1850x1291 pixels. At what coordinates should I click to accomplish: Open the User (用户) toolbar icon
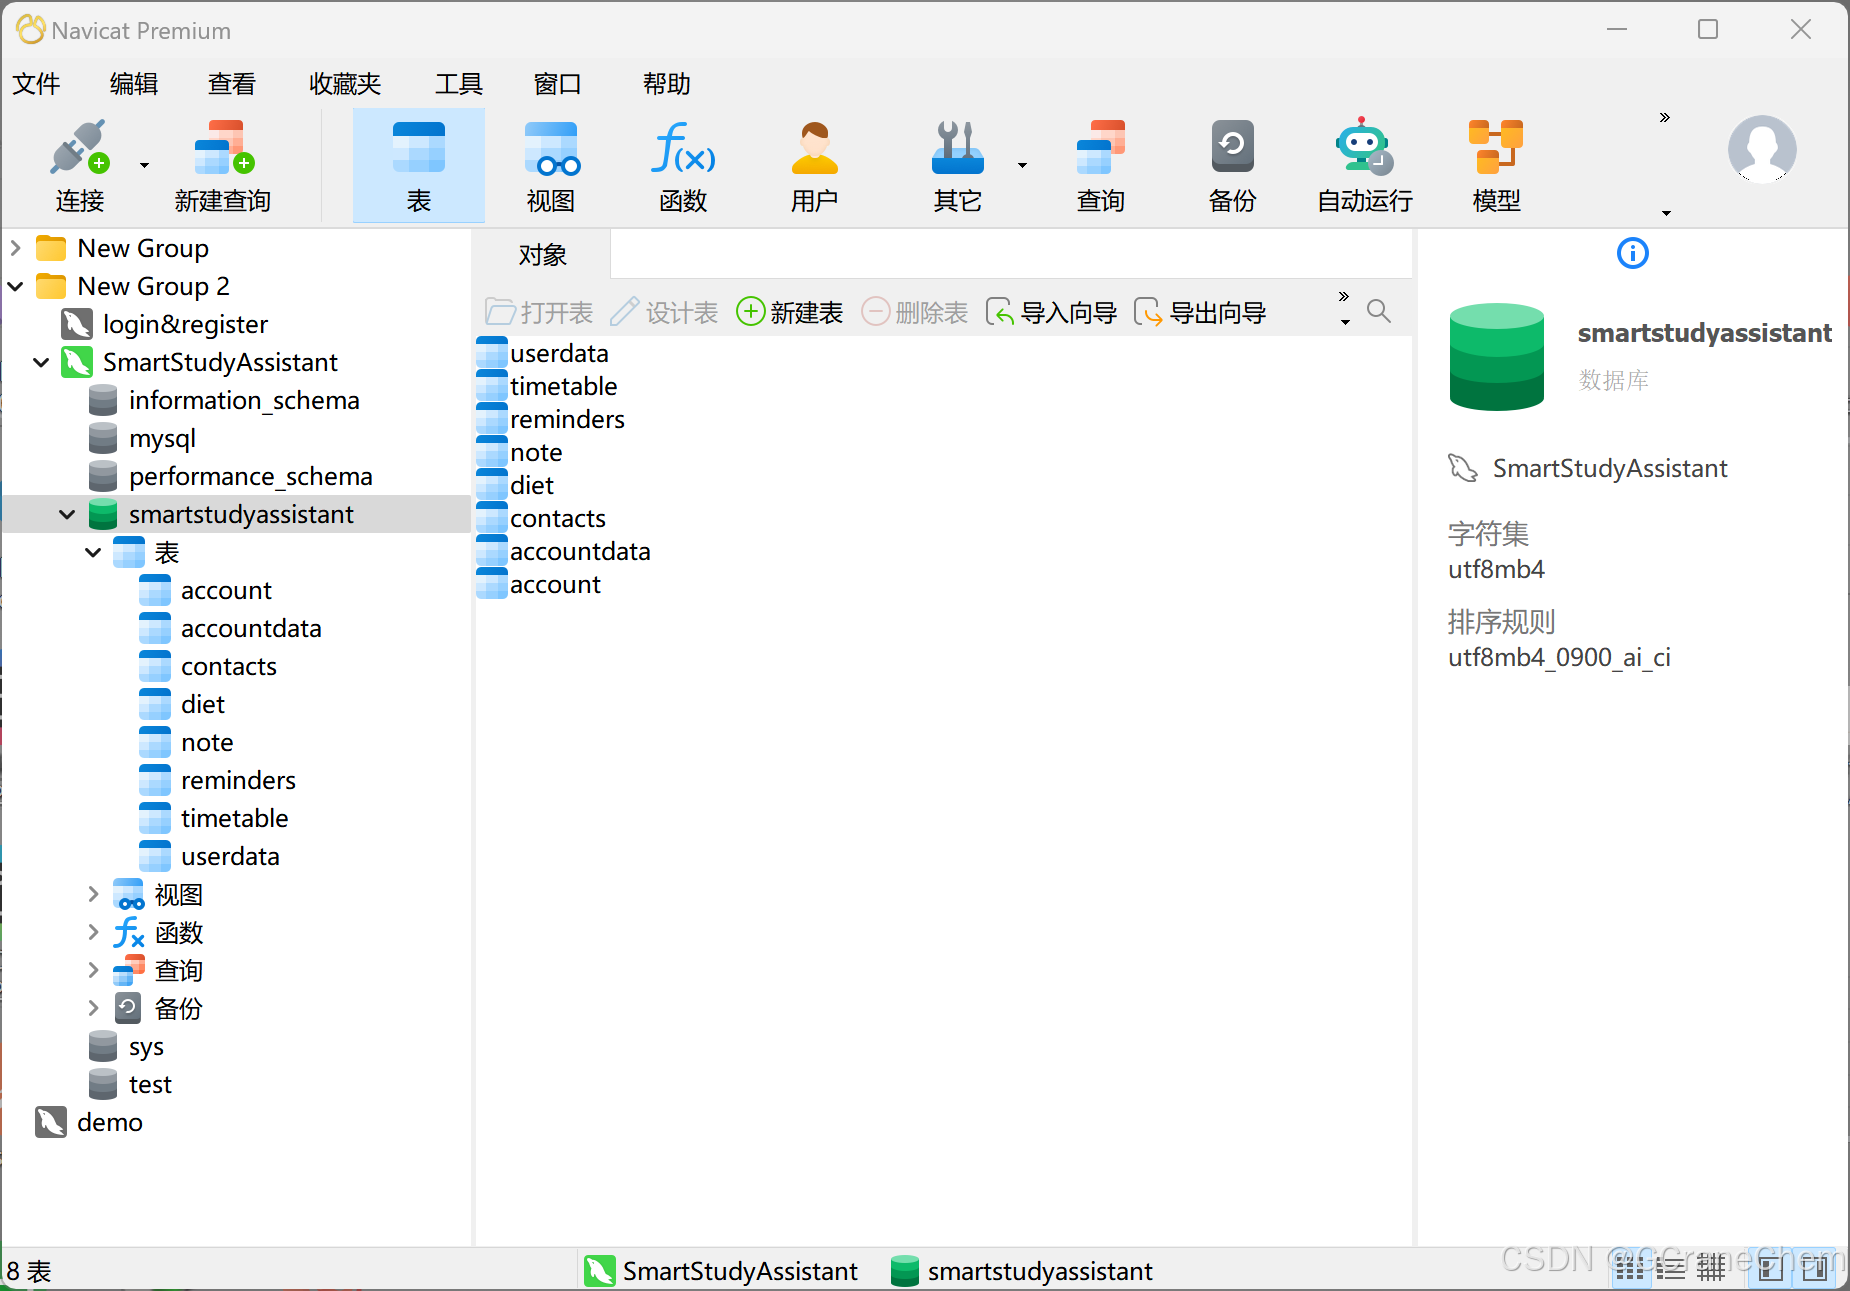click(814, 166)
